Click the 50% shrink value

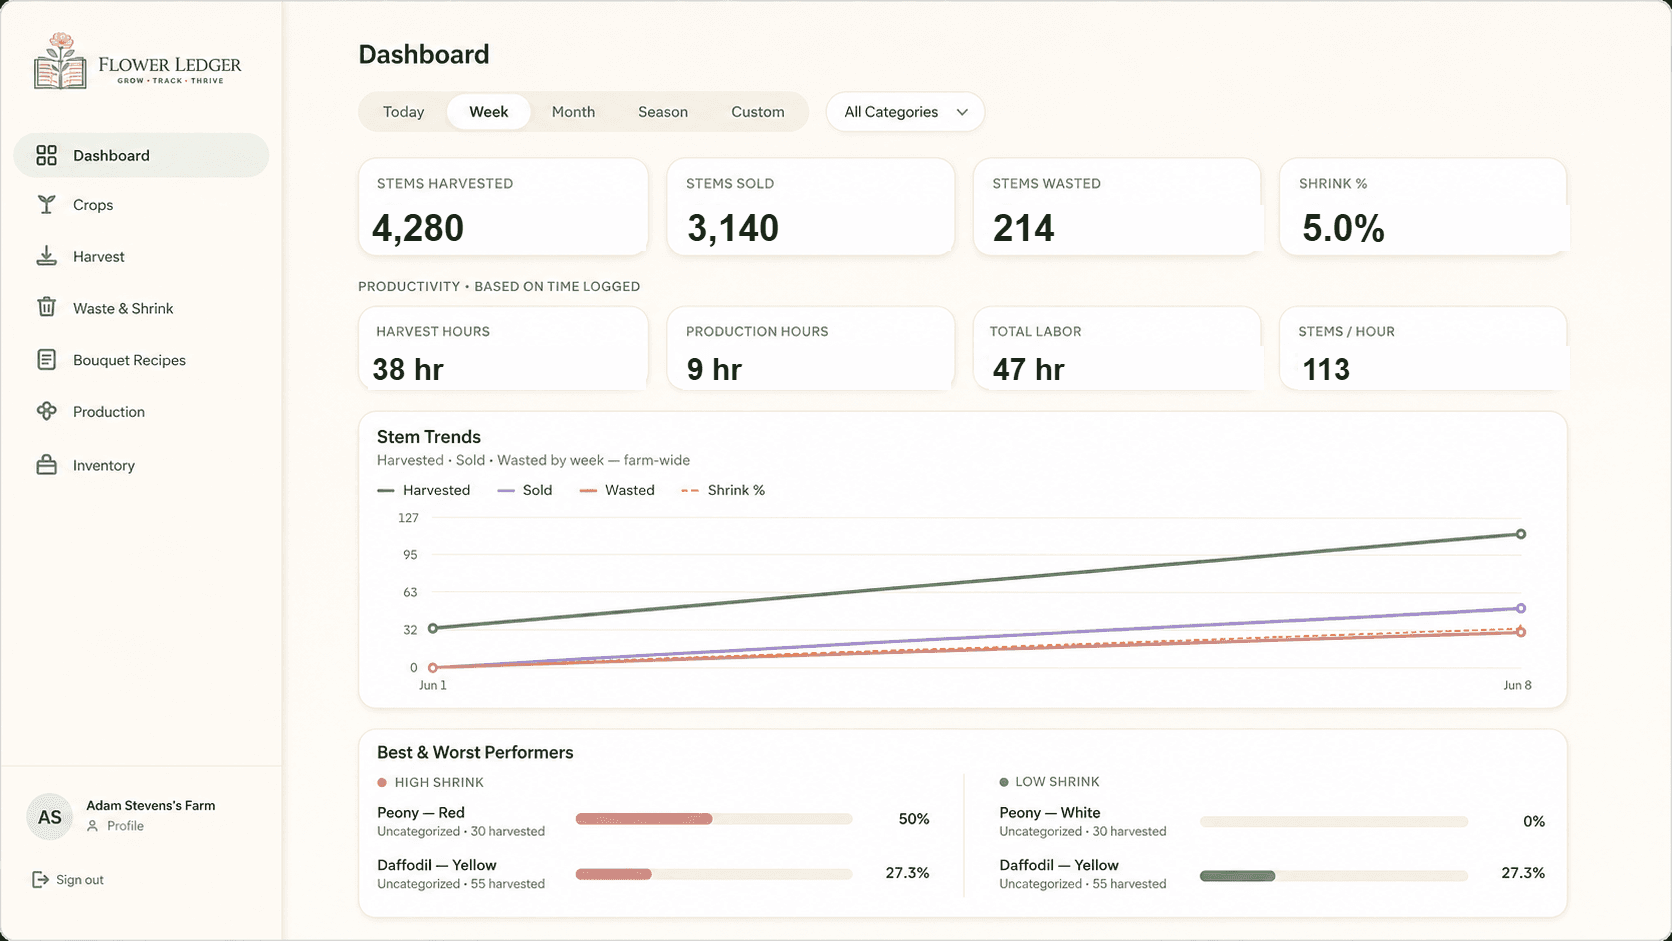pyautogui.click(x=914, y=819)
